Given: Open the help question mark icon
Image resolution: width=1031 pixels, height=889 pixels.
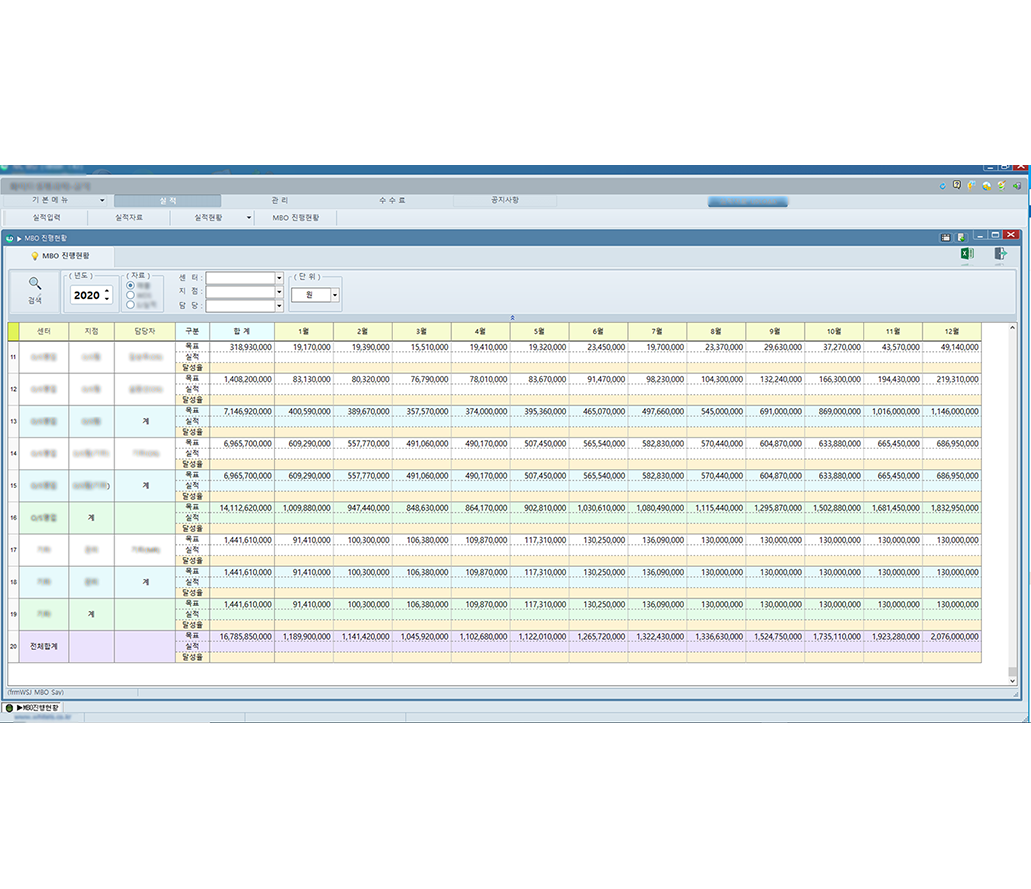Looking at the screenshot, I should [x=957, y=185].
